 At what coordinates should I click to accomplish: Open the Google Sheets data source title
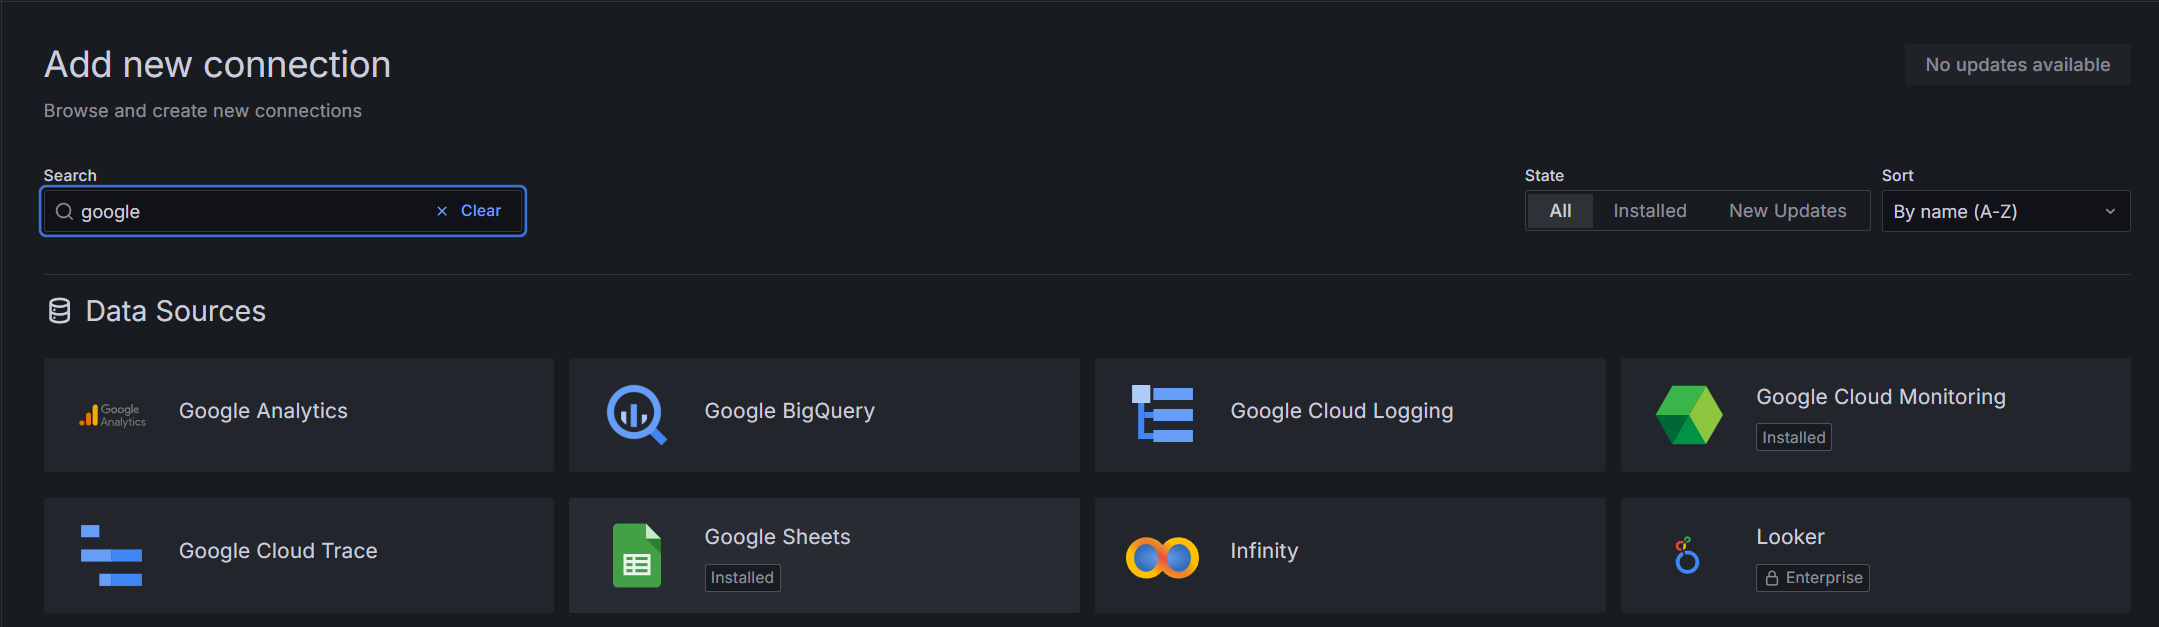(x=777, y=537)
